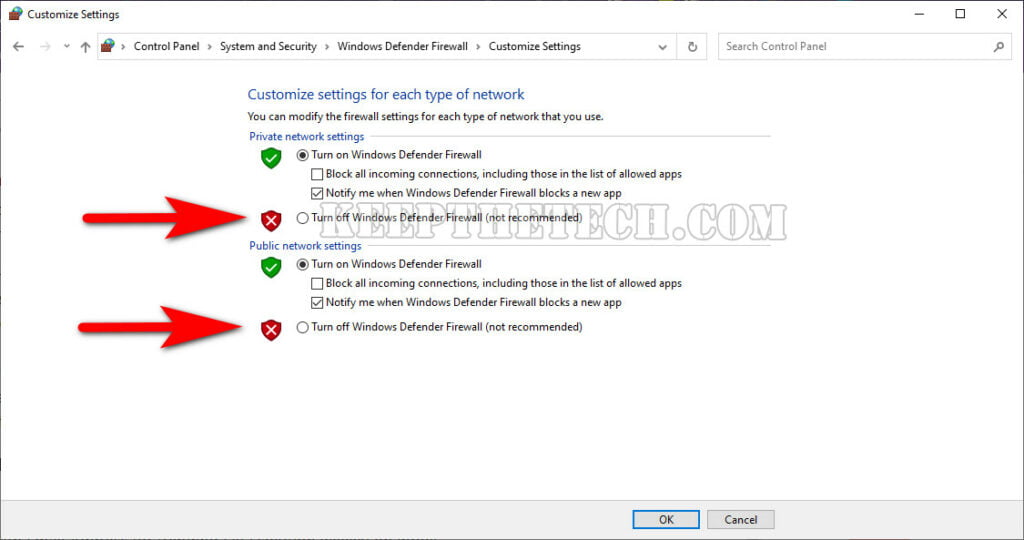
Task: Focus the Search Control Panel field
Action: click(x=865, y=46)
